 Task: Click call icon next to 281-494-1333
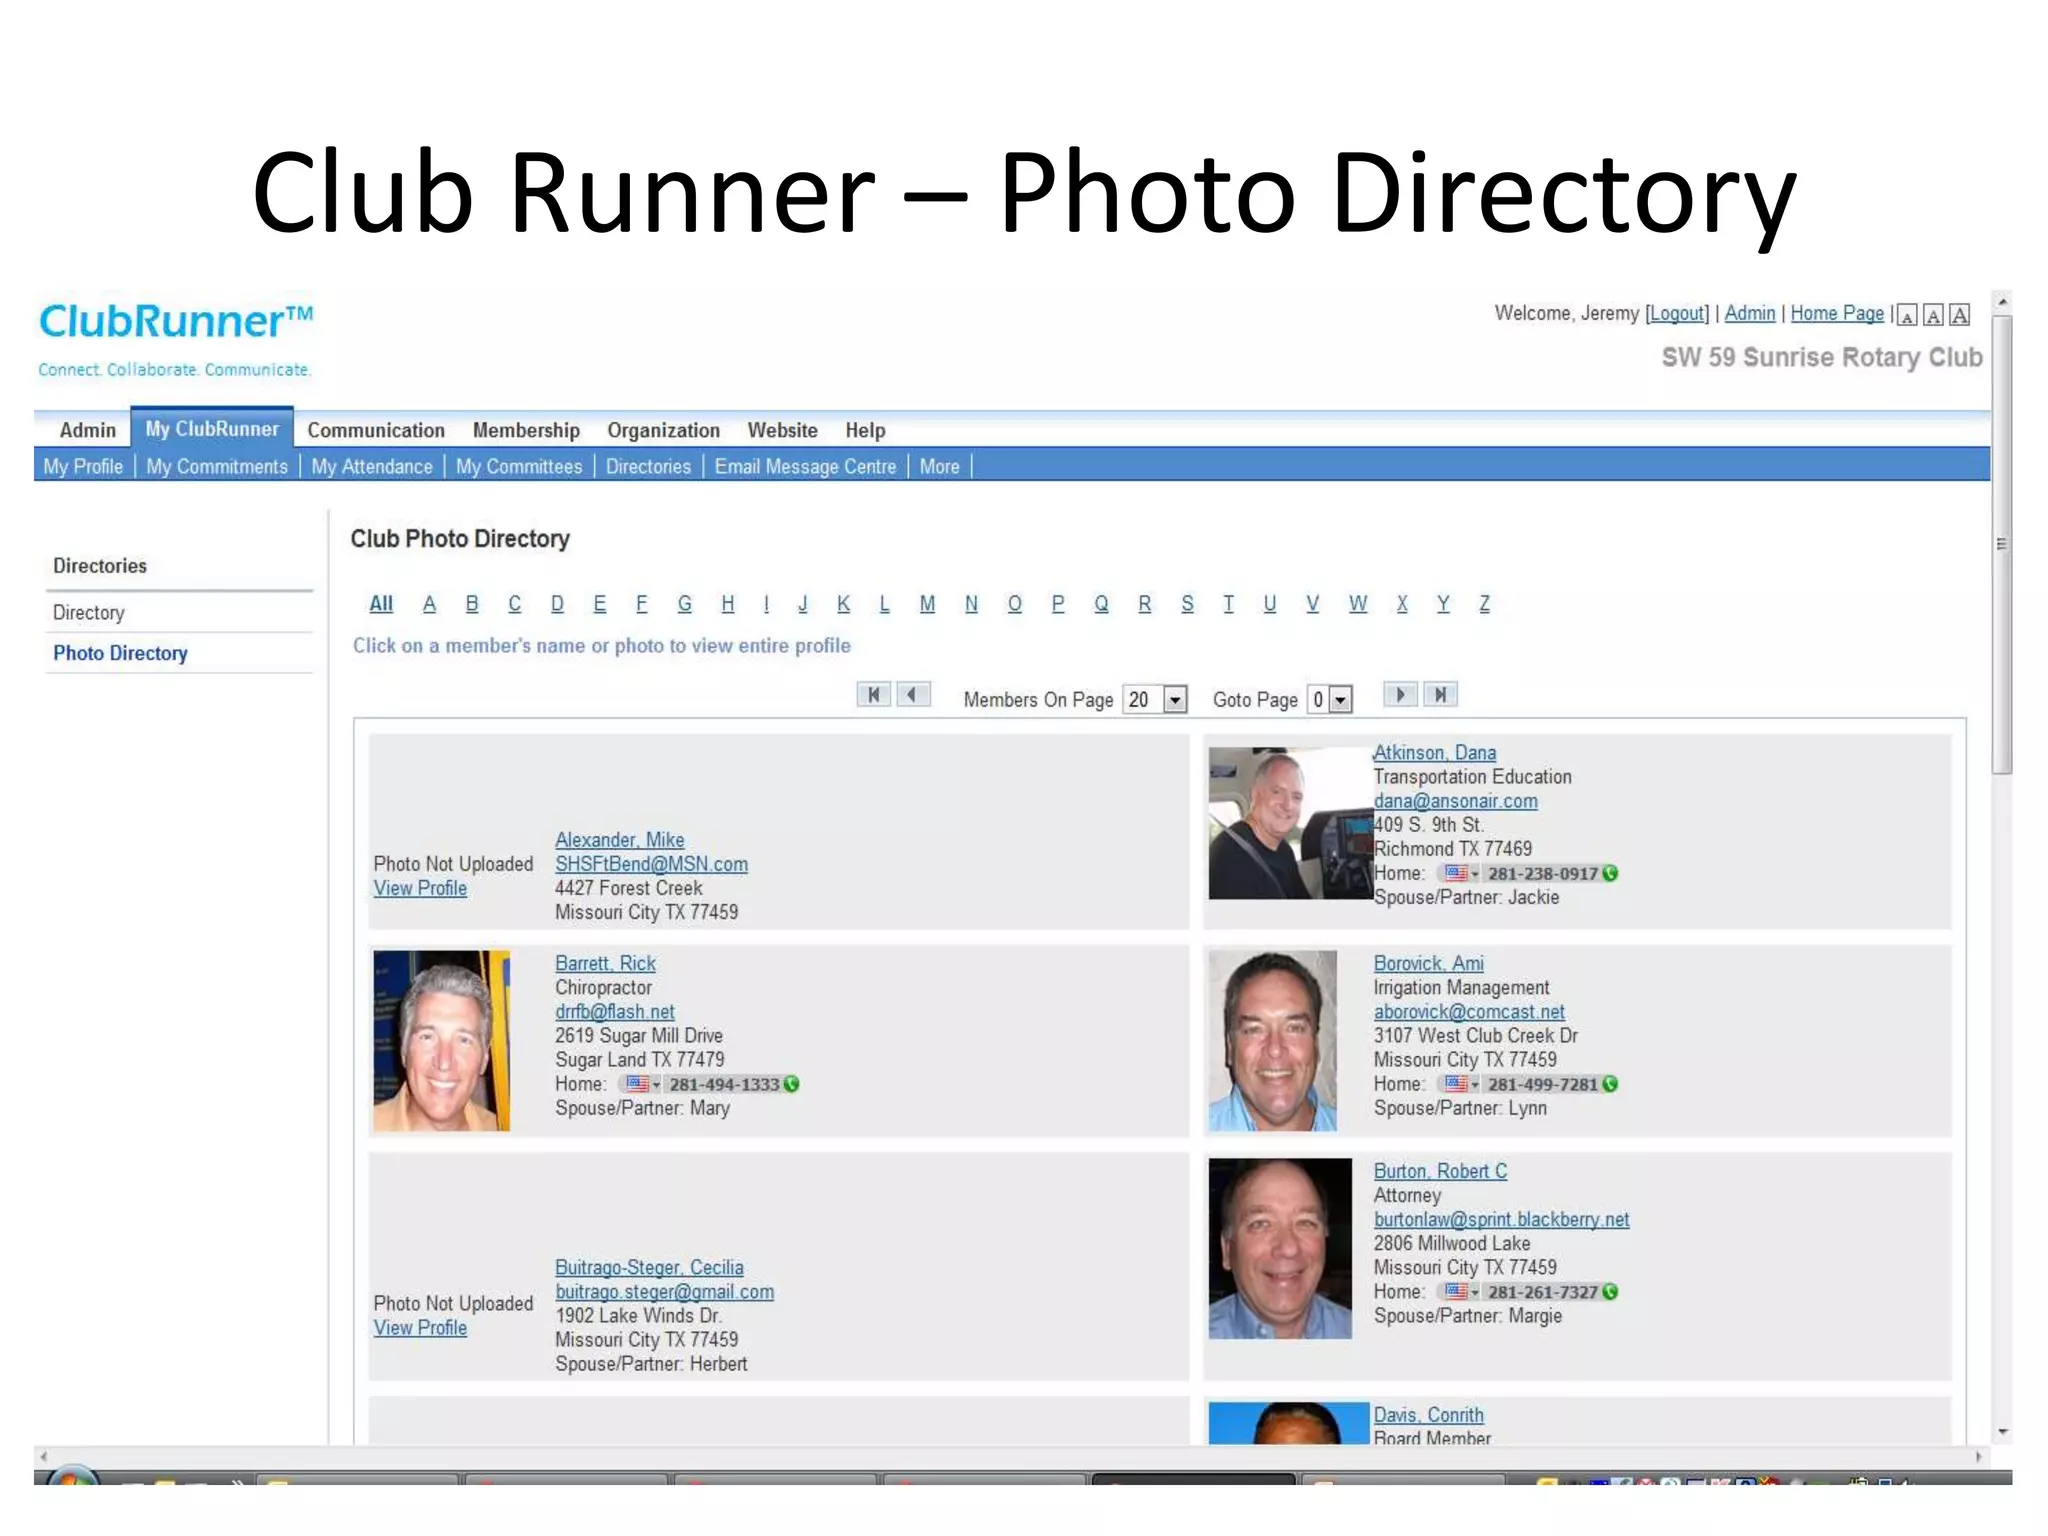point(791,1085)
